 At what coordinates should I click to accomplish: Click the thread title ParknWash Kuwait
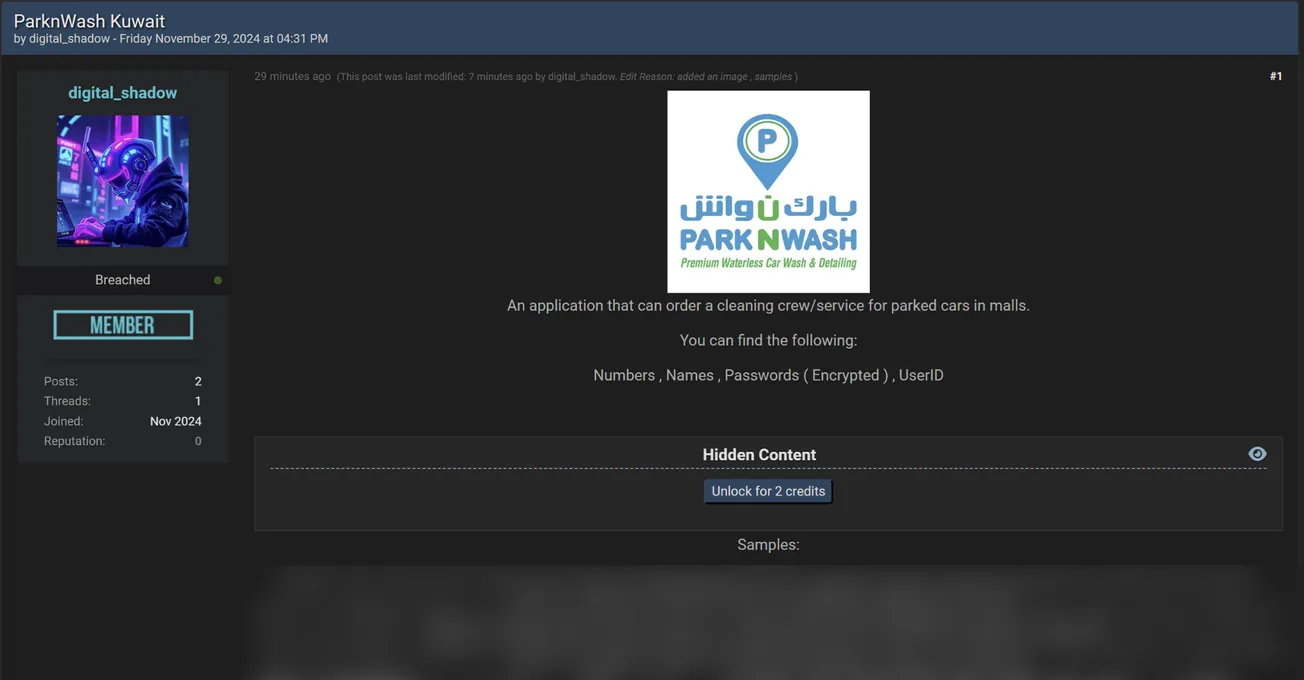pyautogui.click(x=88, y=20)
